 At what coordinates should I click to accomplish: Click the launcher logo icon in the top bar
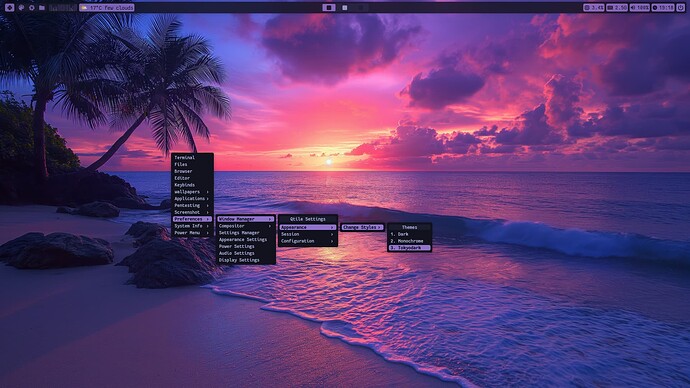coord(9,7)
